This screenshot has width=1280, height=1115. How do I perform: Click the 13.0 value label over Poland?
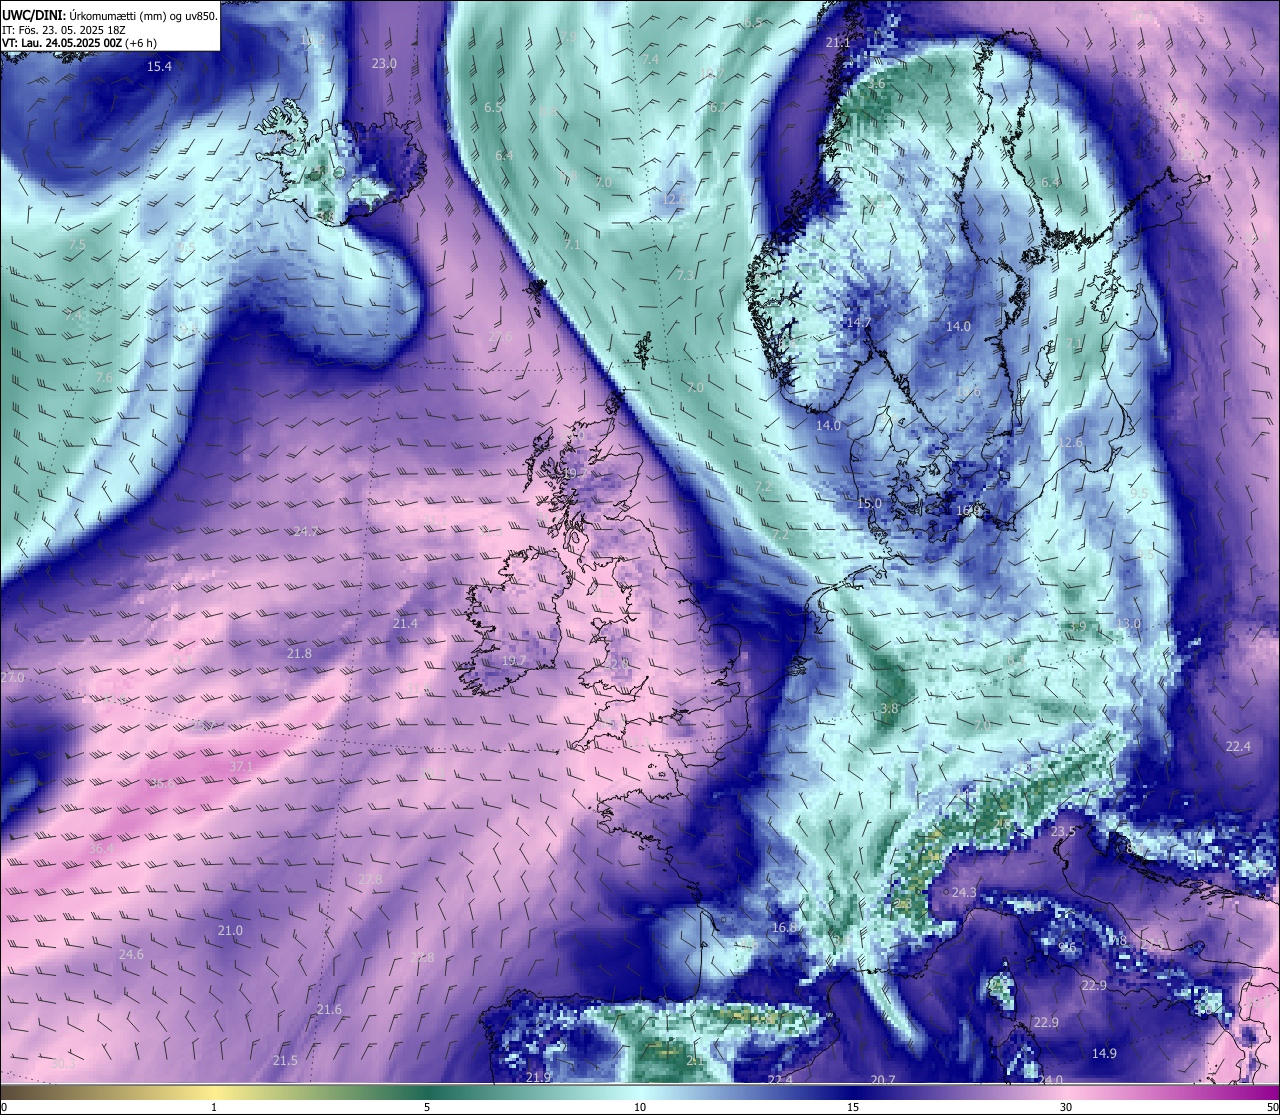click(x=1128, y=623)
